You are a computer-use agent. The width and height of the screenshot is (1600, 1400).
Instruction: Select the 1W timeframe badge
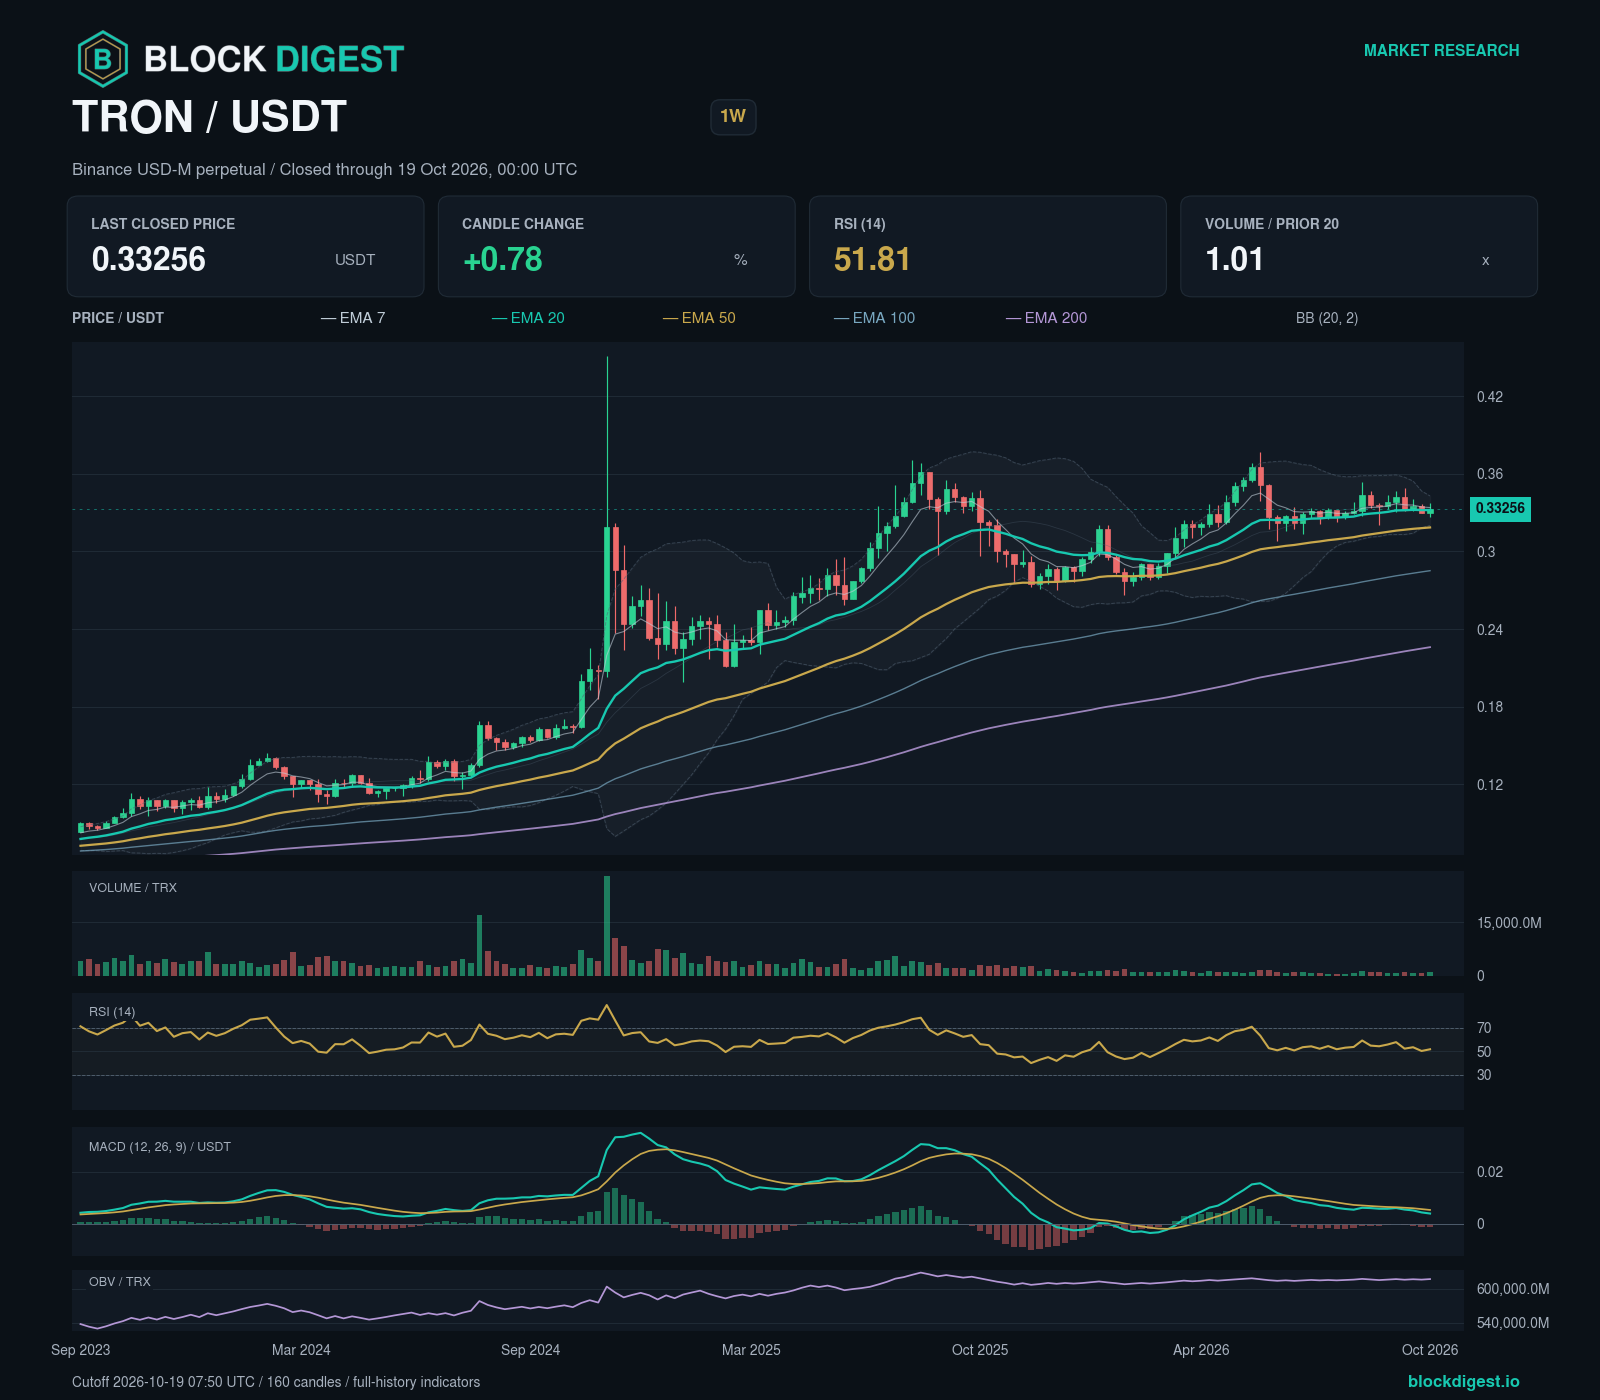(x=733, y=116)
